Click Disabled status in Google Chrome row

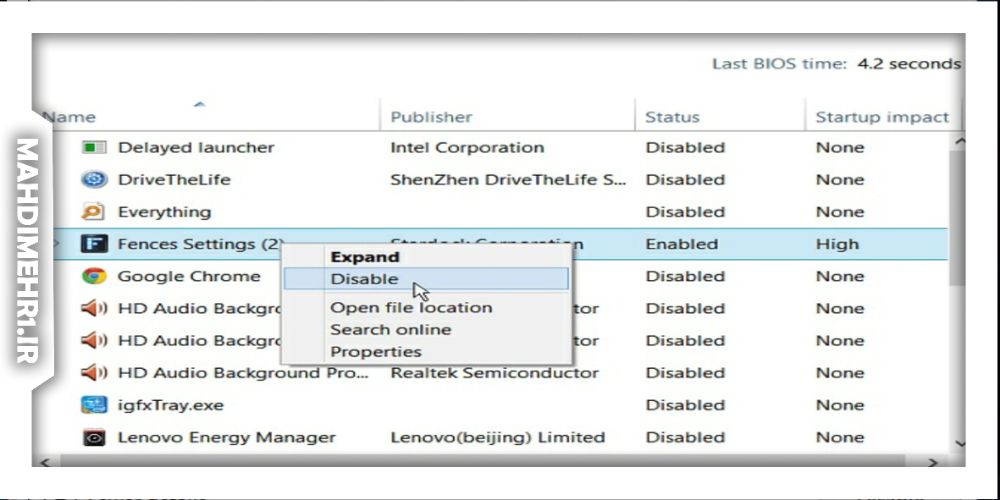tap(686, 276)
